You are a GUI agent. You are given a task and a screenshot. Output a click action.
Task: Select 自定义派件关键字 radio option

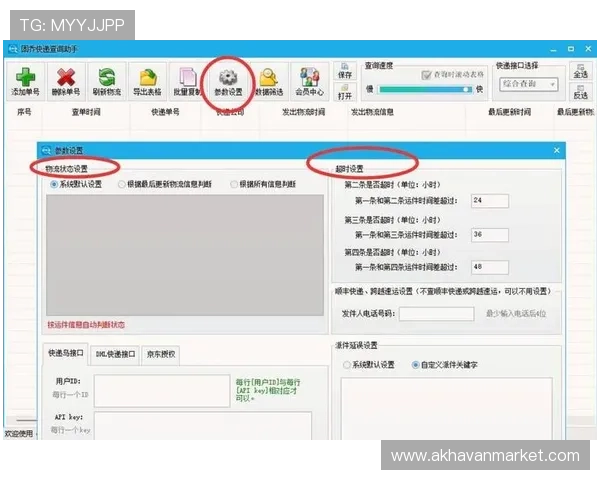tap(415, 365)
